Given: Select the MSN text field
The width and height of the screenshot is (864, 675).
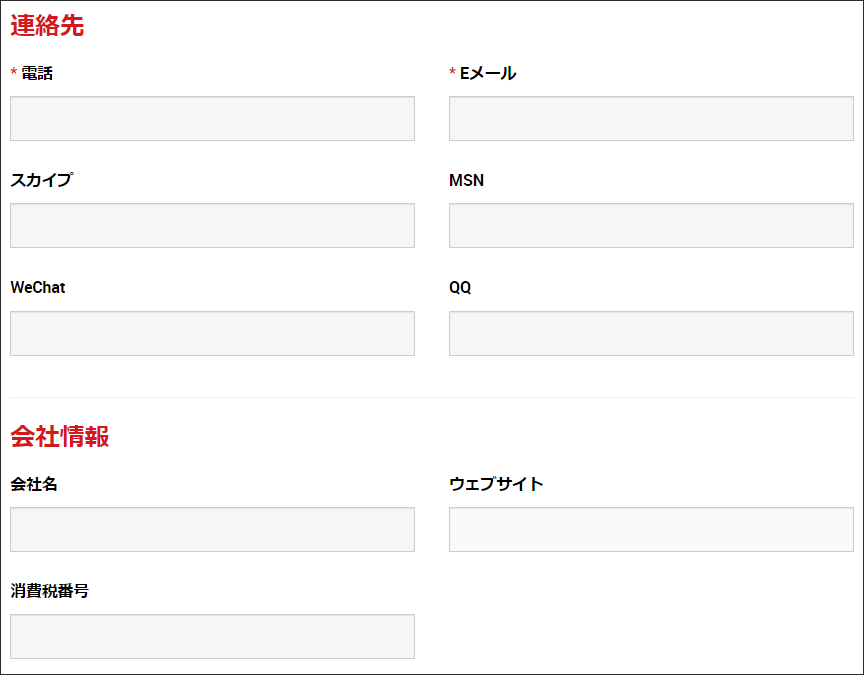Looking at the screenshot, I should pyautogui.click(x=651, y=226).
